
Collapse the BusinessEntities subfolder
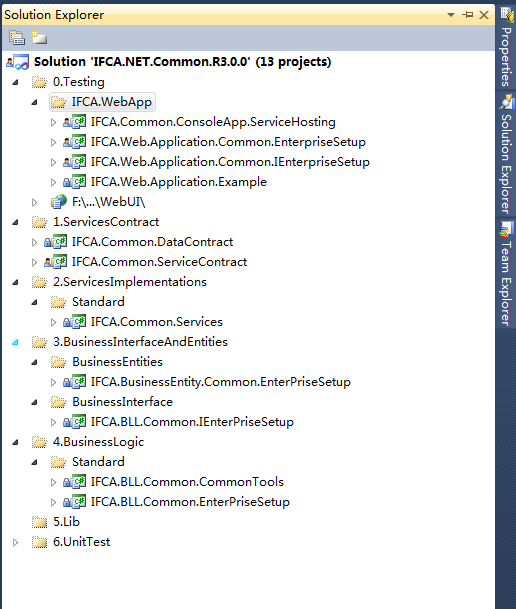(x=34, y=362)
